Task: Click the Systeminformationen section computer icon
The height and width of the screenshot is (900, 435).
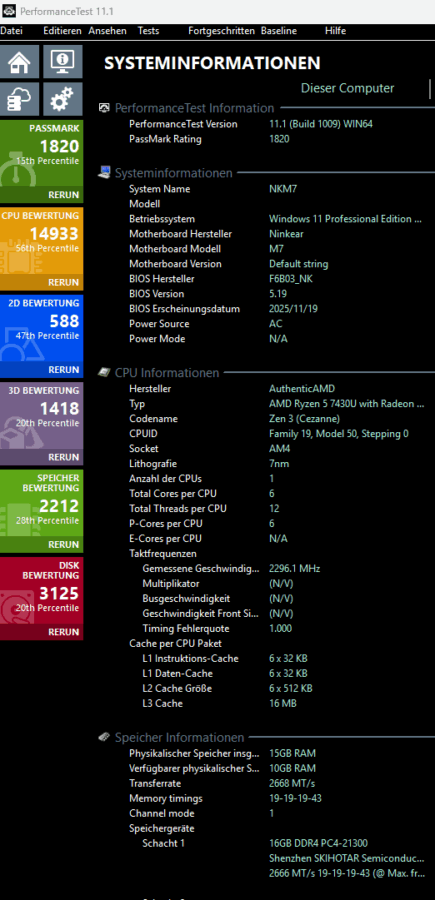Action: click(104, 173)
